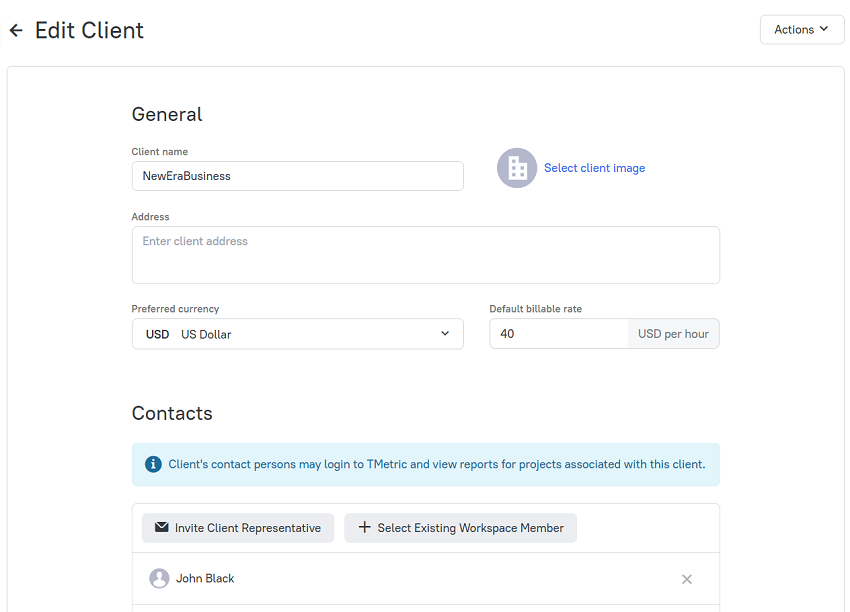Image resolution: width=850 pixels, height=612 pixels.
Task: Click the John Black contact name
Action: (205, 579)
